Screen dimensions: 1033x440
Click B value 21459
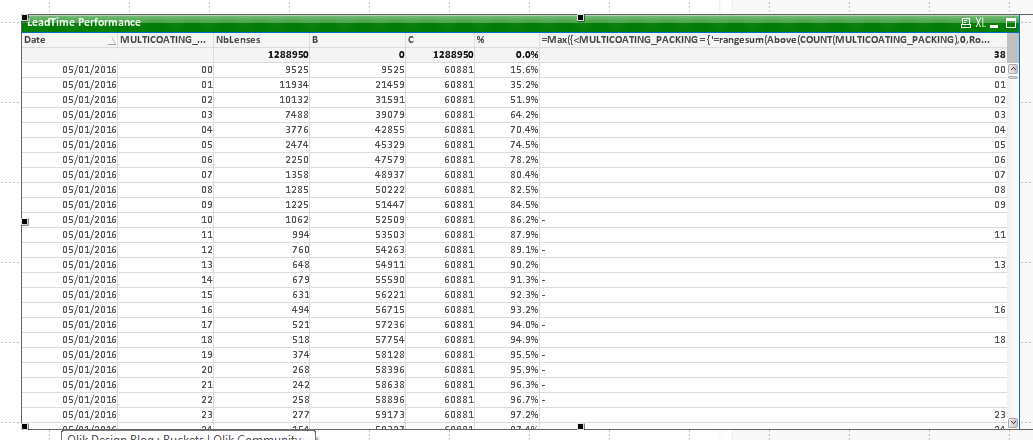point(390,85)
